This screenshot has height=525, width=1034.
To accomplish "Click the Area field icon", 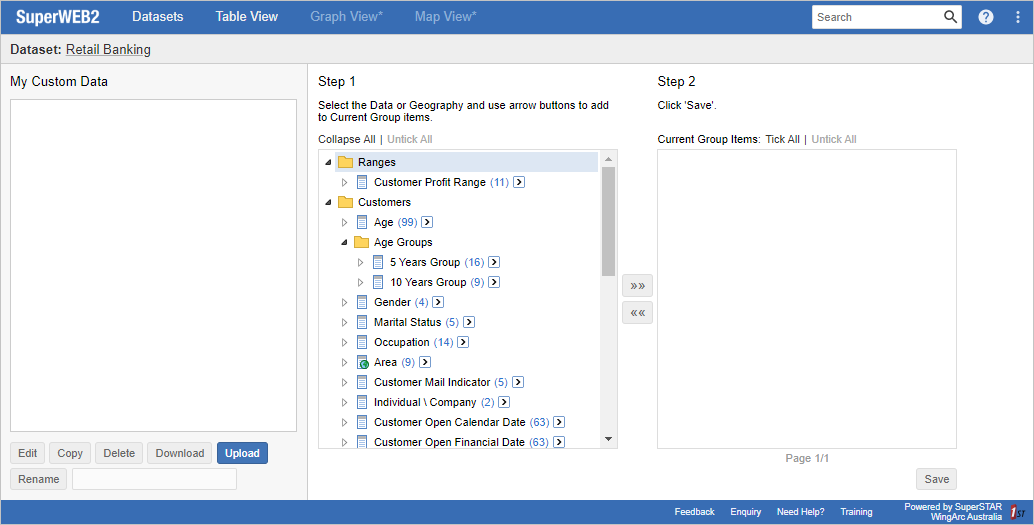I will click(362, 362).
